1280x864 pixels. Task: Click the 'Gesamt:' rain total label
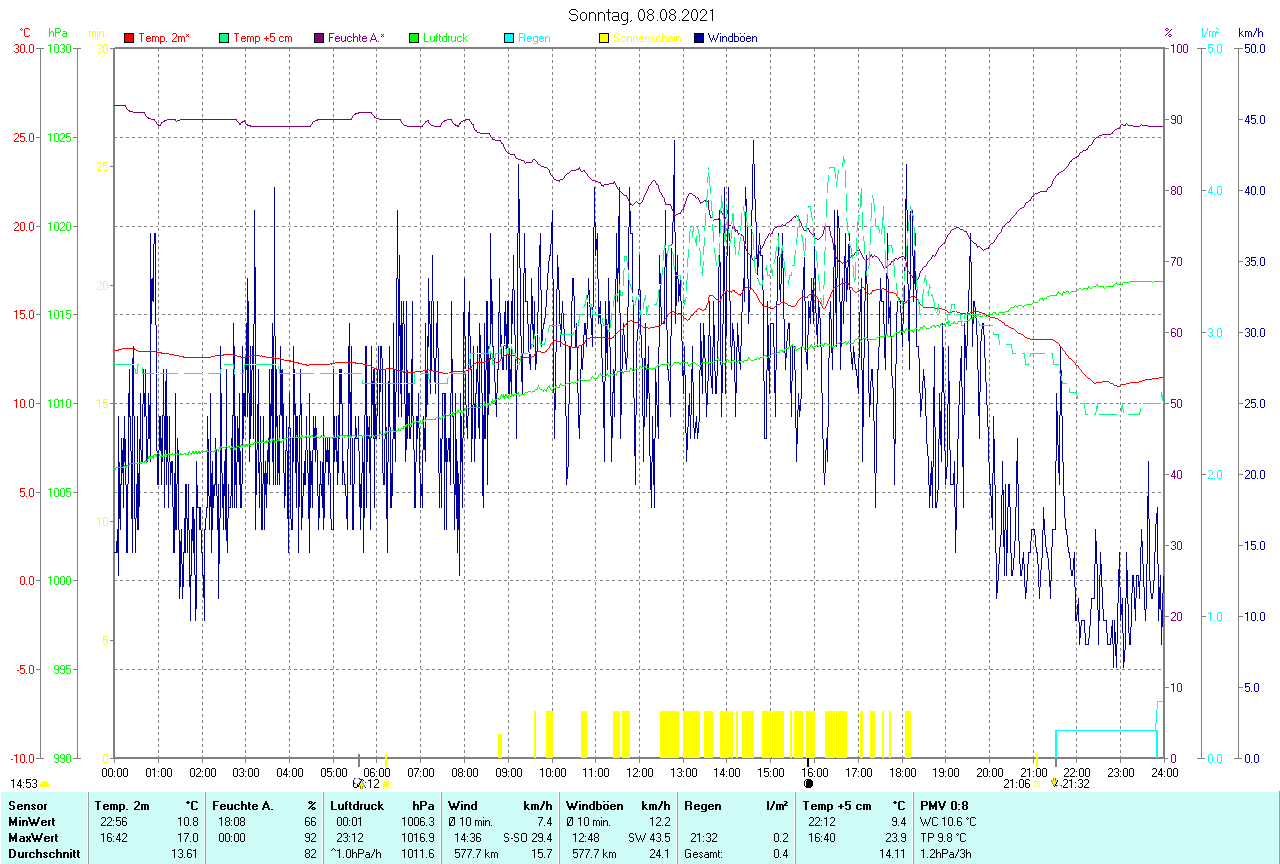(704, 855)
